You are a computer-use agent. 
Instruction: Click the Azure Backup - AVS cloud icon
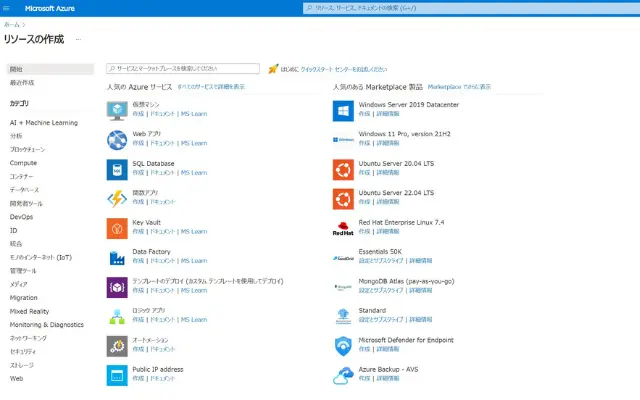(343, 376)
